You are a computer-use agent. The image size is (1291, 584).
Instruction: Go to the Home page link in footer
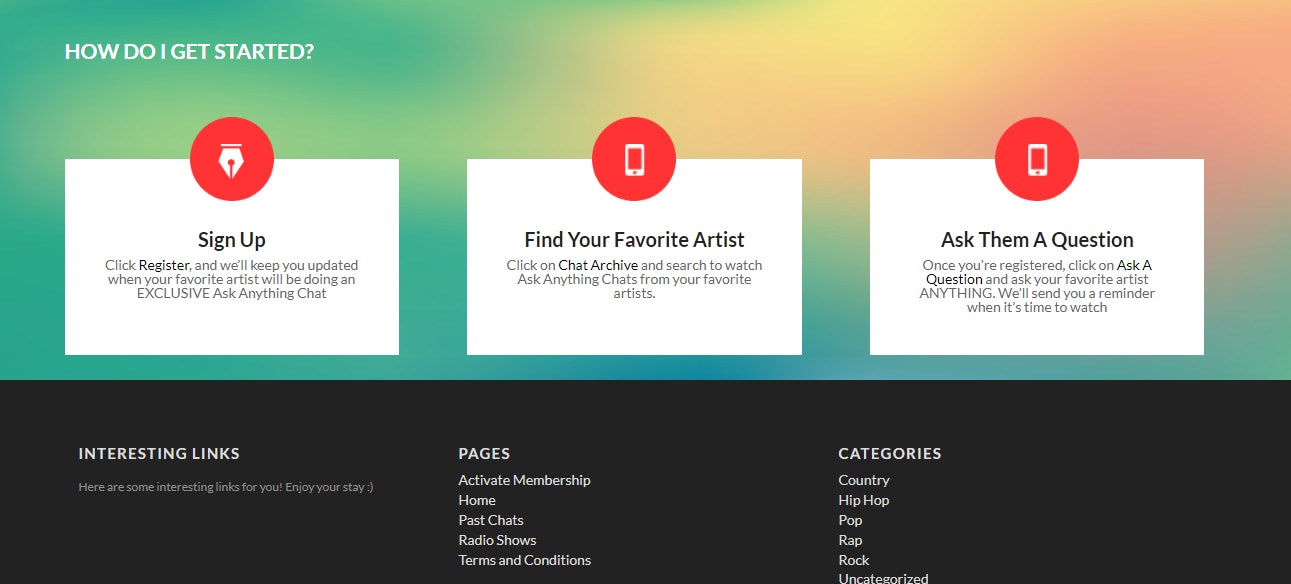[477, 500]
